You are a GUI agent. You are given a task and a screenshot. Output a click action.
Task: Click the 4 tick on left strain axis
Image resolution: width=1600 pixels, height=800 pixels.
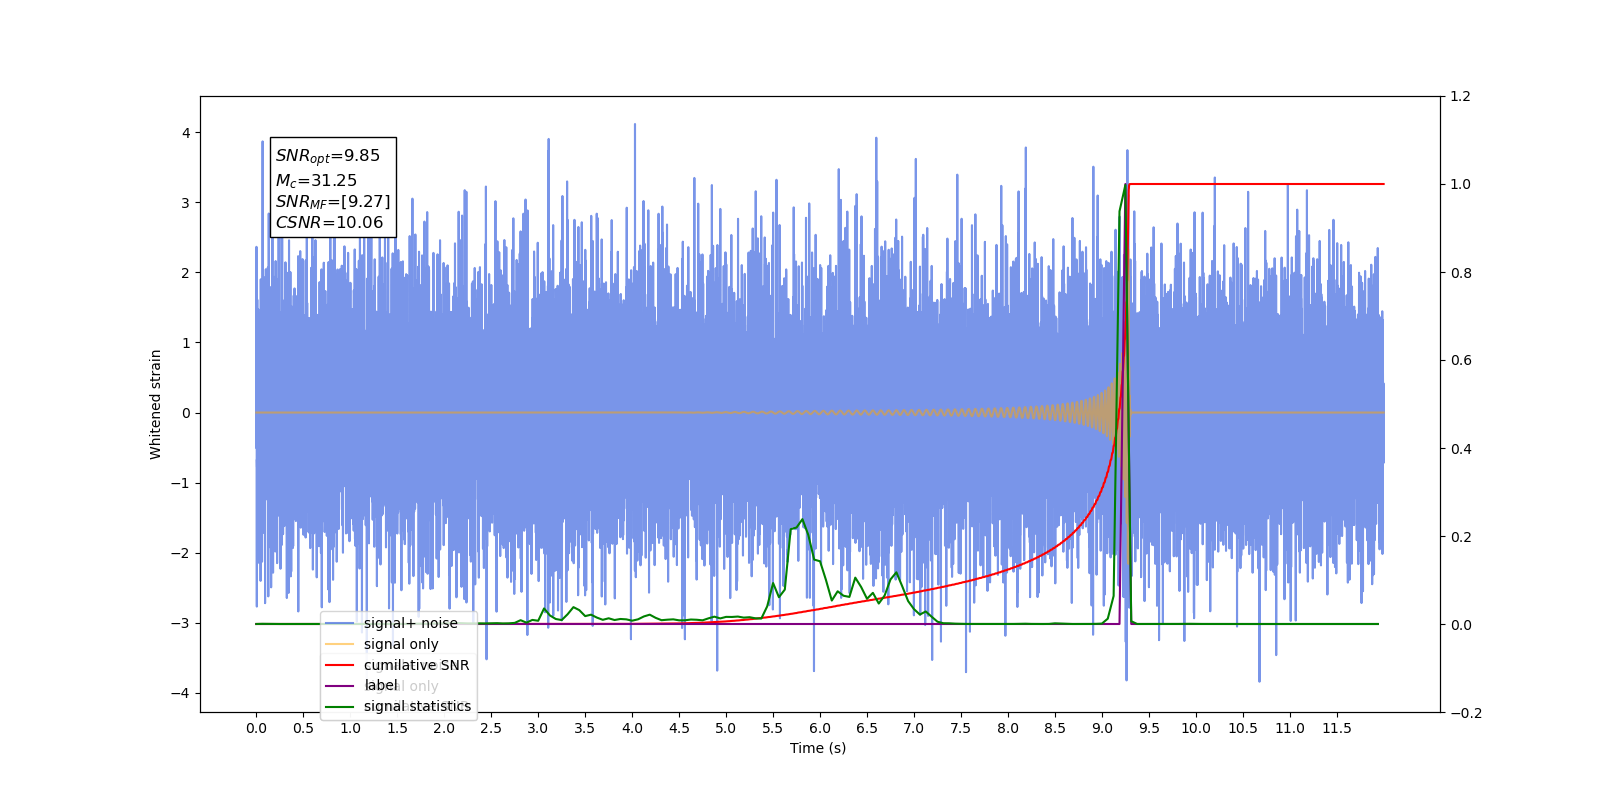[186, 133]
